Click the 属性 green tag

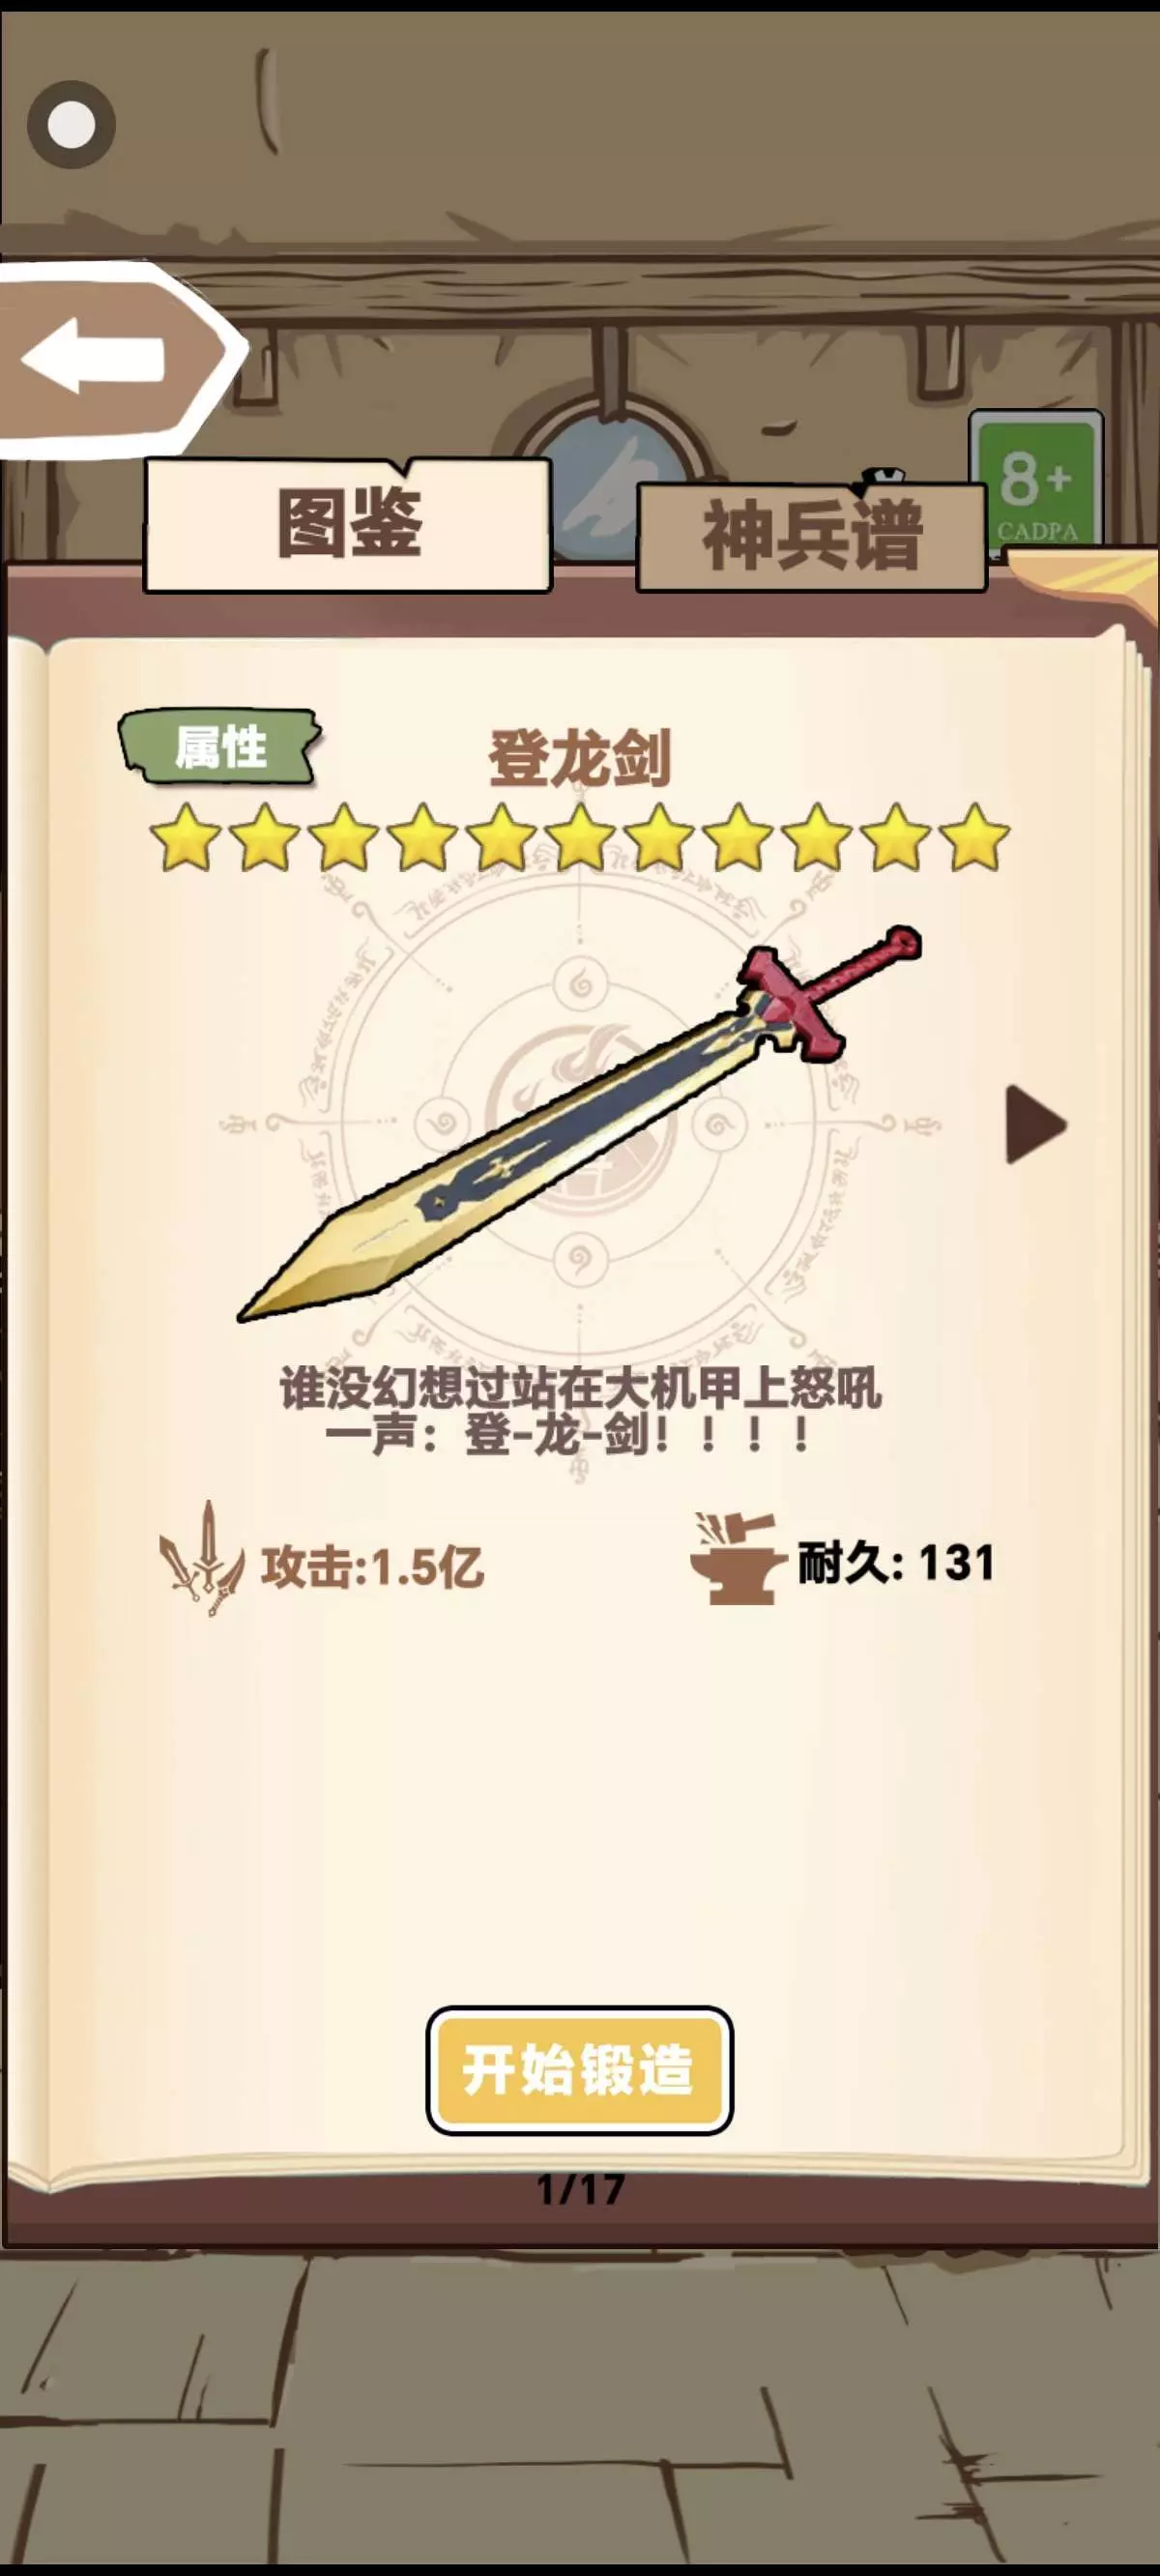[x=220, y=747]
